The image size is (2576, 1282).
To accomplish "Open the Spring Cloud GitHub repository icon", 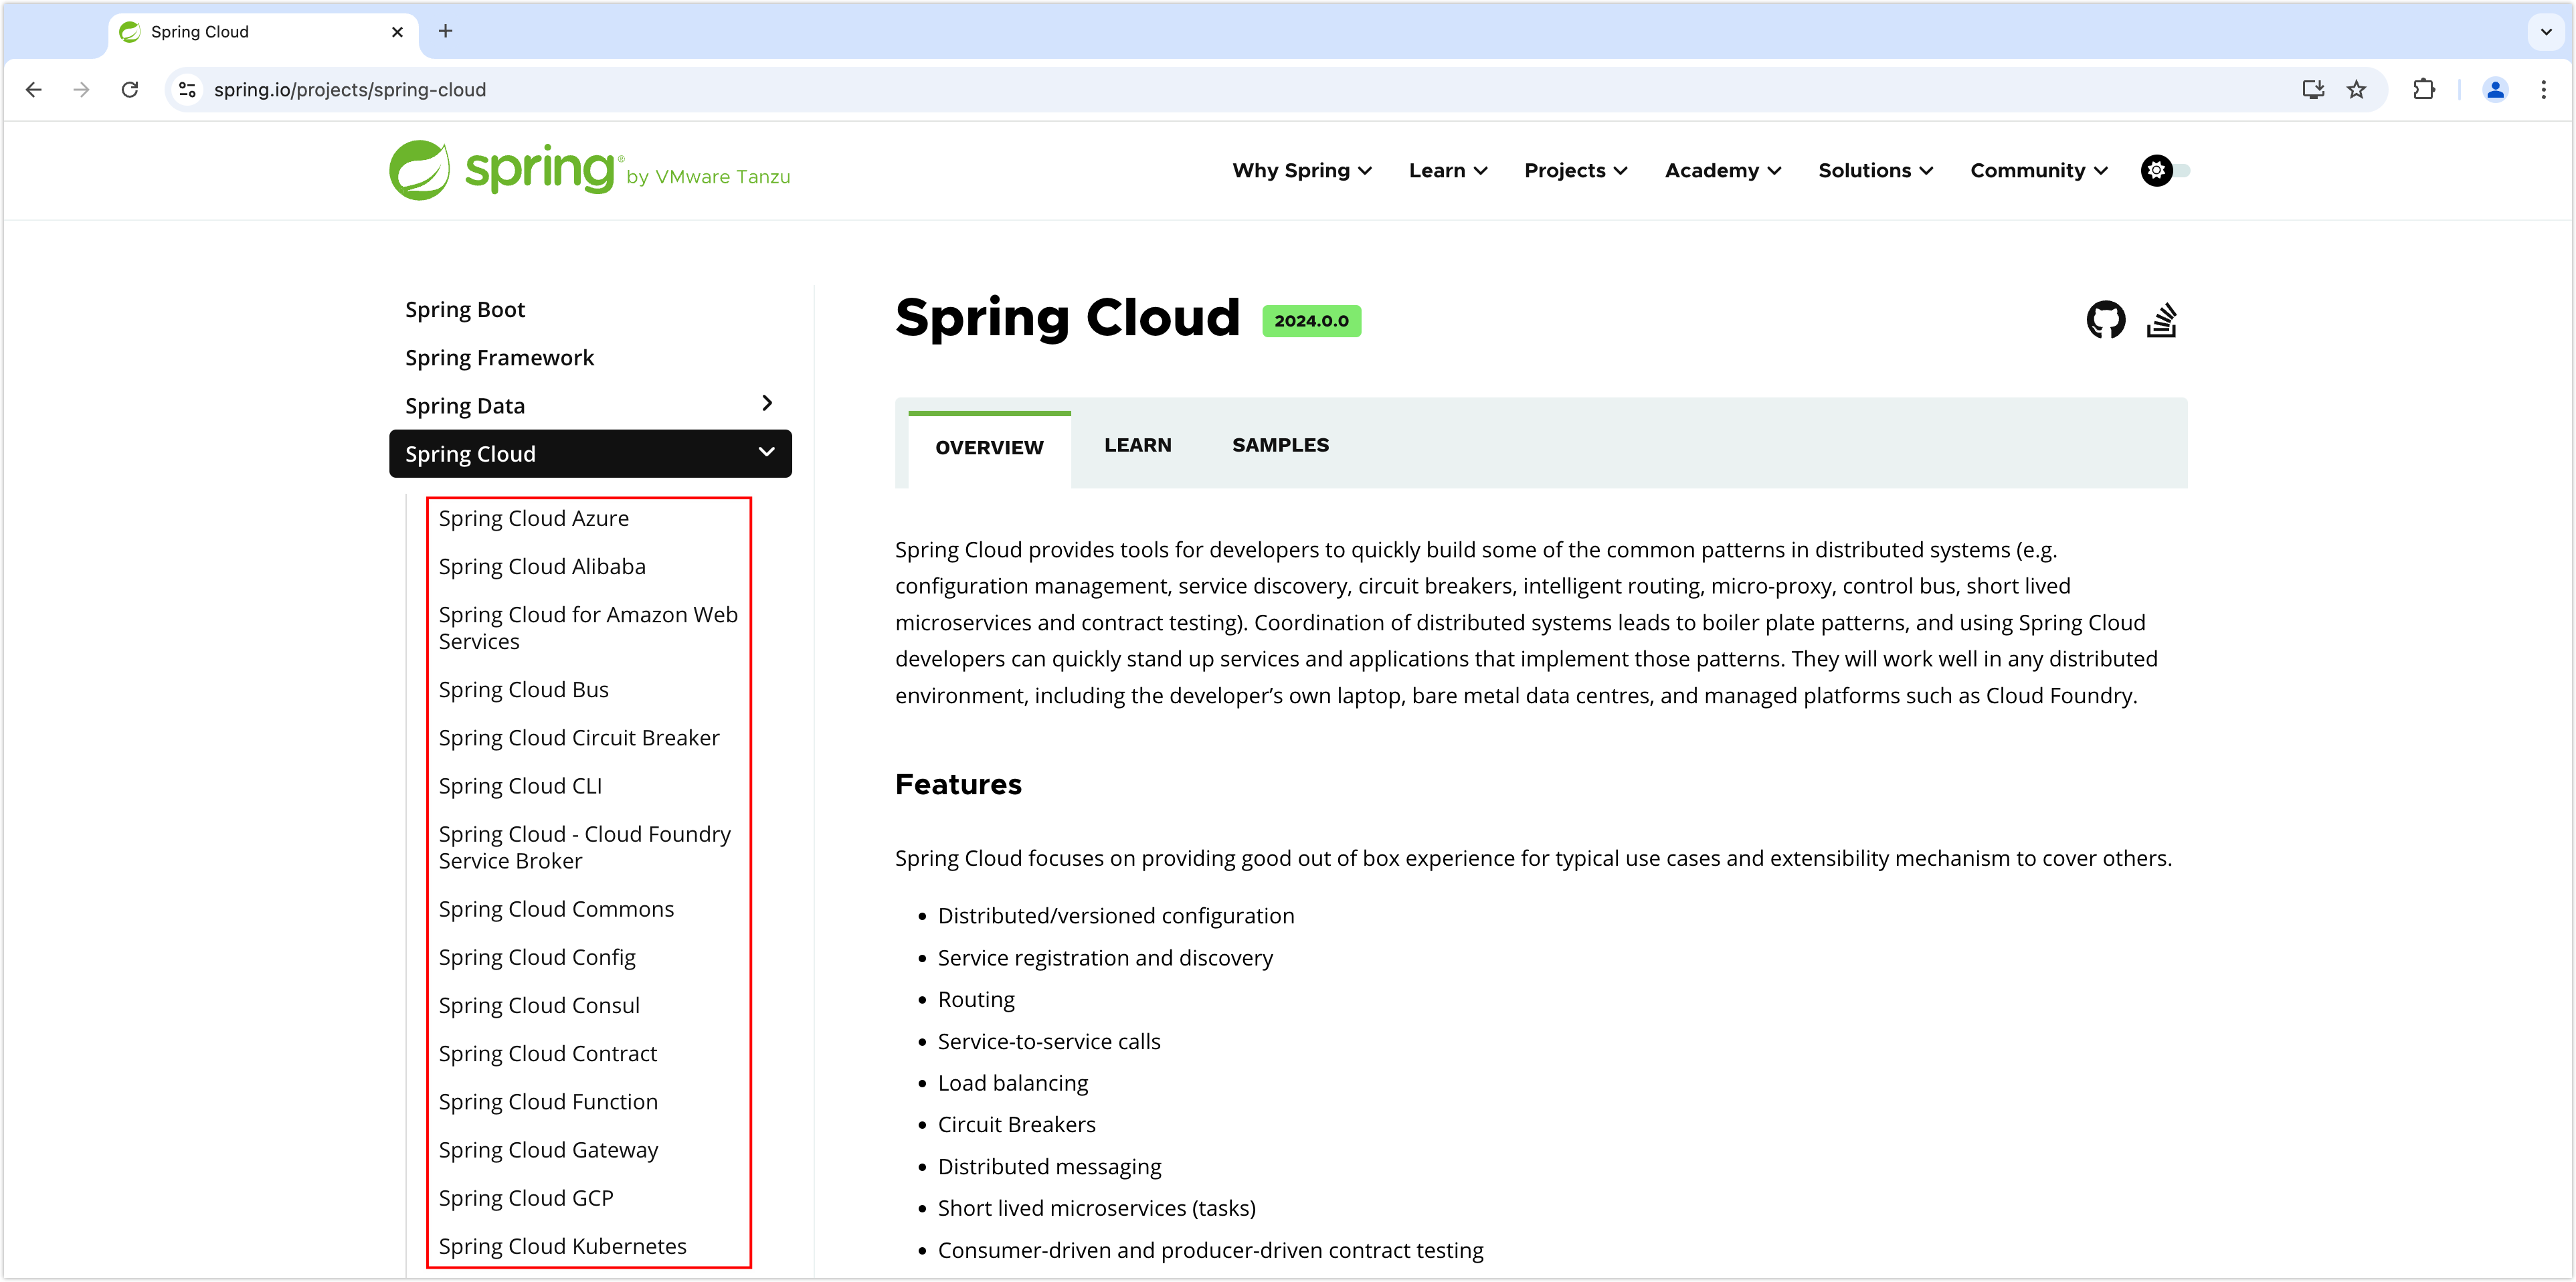I will (2106, 319).
